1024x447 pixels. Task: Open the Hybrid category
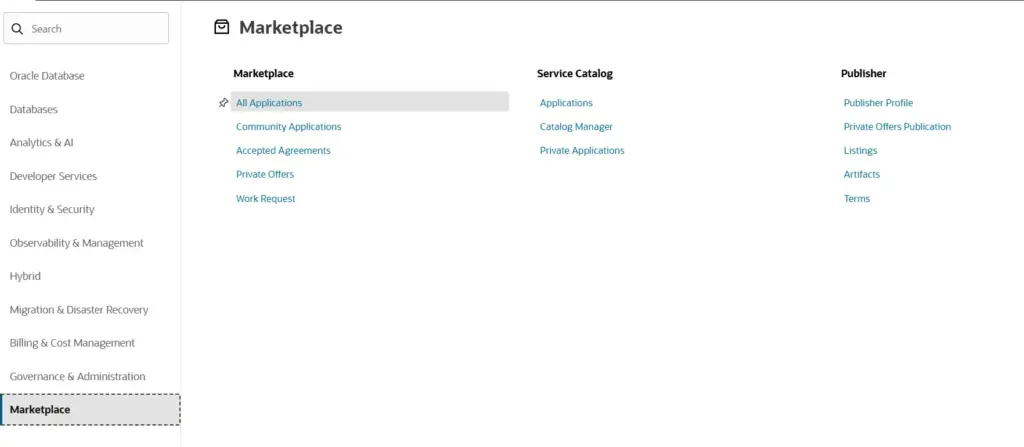click(x=25, y=276)
